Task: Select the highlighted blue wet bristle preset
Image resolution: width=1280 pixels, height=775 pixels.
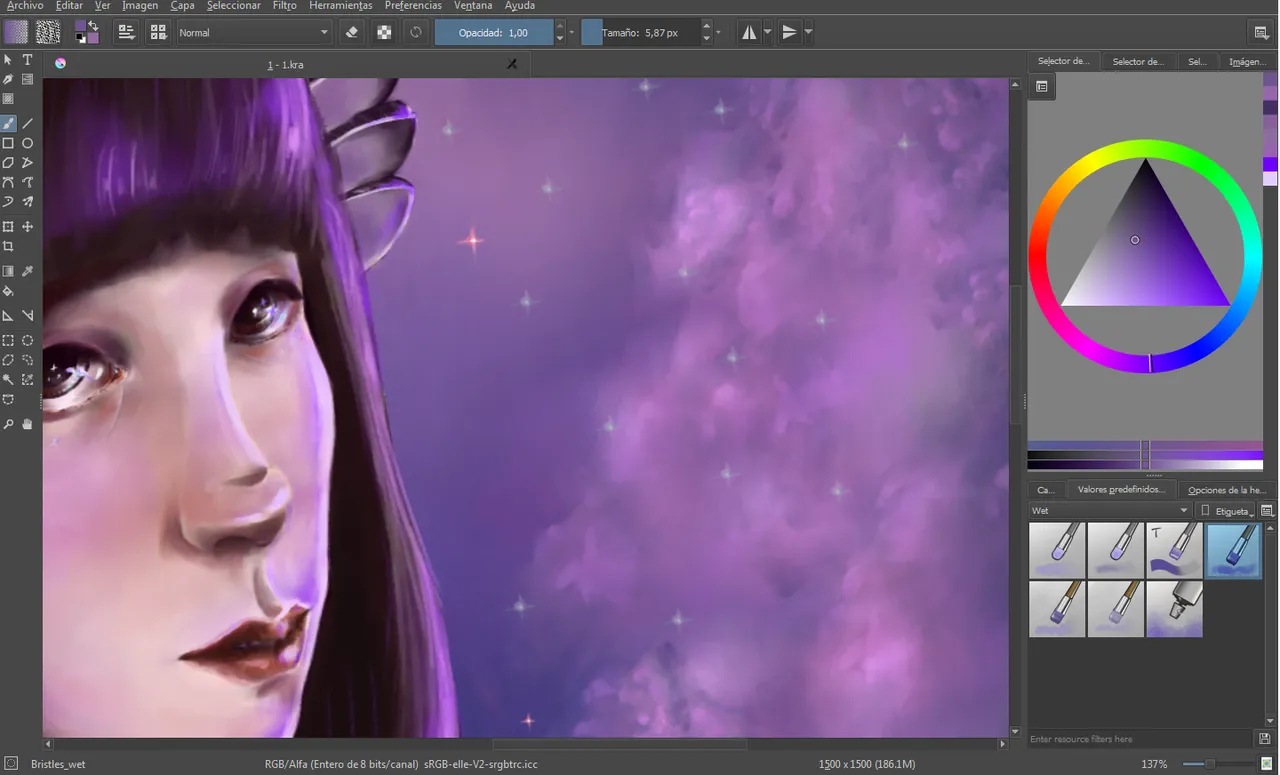Action: [x=1233, y=551]
